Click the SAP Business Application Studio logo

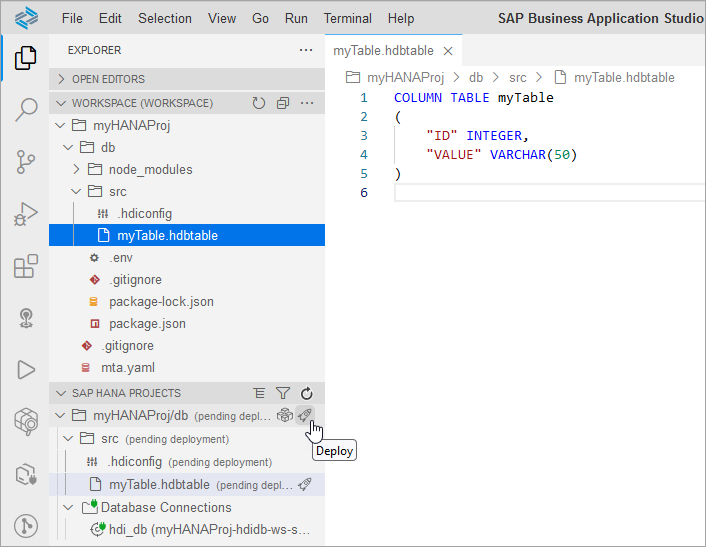[26, 18]
